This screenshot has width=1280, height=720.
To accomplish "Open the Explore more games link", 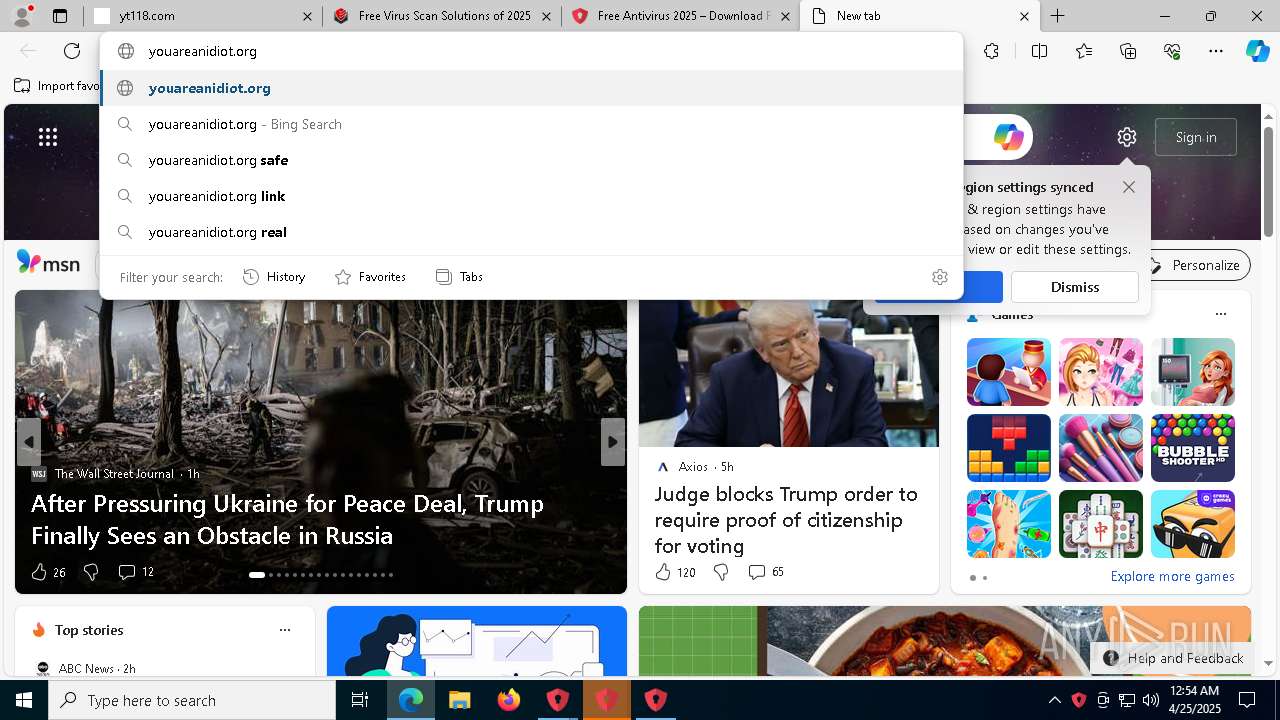I will click(1172, 577).
